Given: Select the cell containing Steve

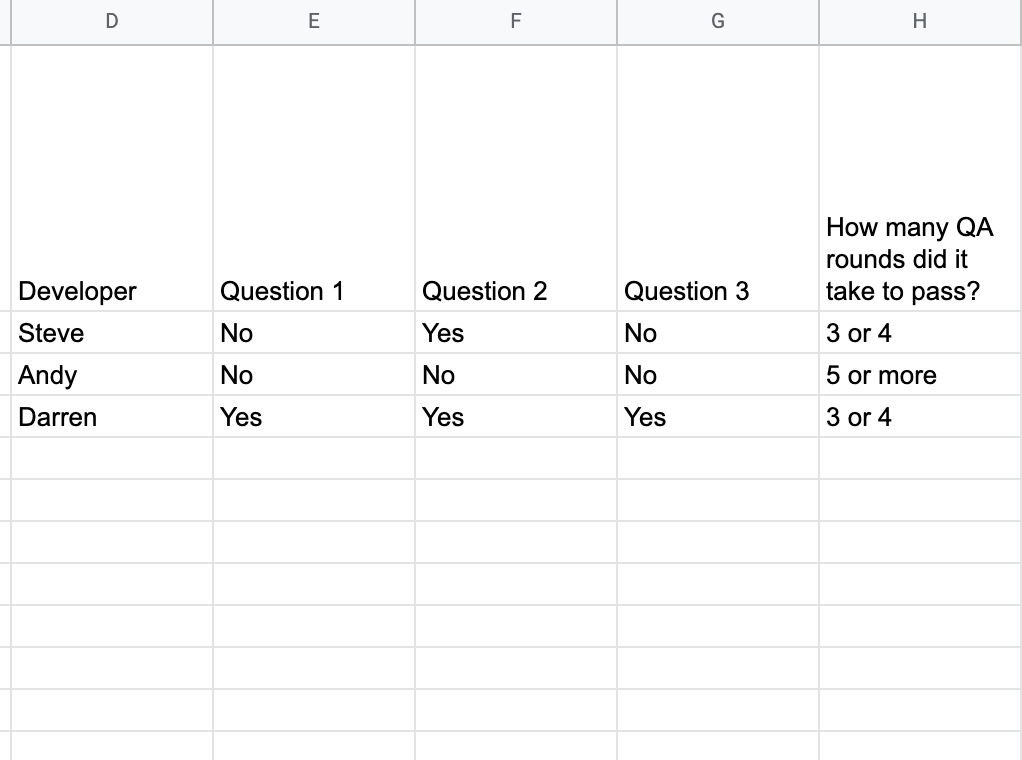Looking at the screenshot, I should click(112, 332).
